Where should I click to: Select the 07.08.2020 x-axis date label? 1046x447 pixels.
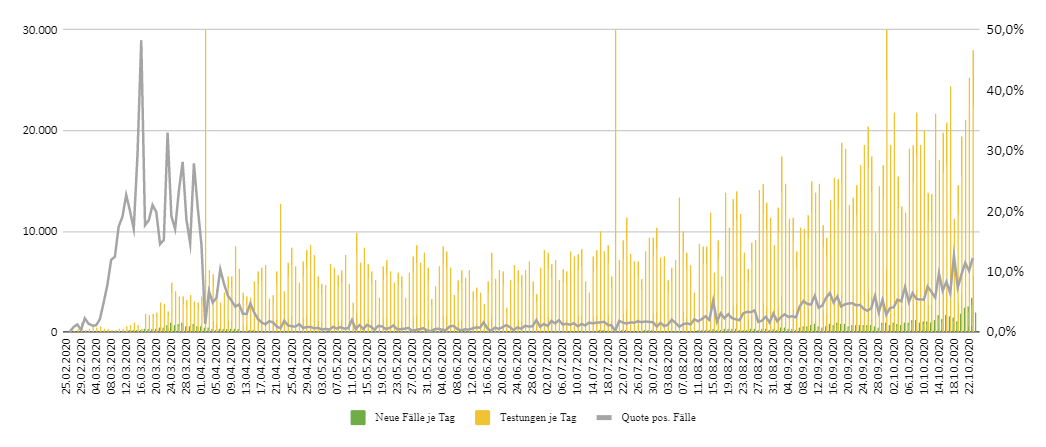point(682,368)
